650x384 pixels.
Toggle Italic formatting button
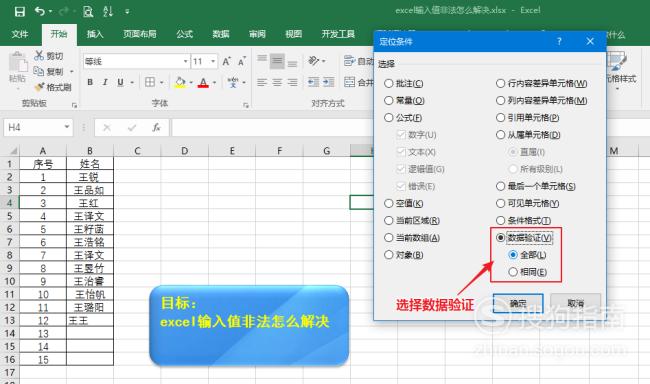(105, 83)
